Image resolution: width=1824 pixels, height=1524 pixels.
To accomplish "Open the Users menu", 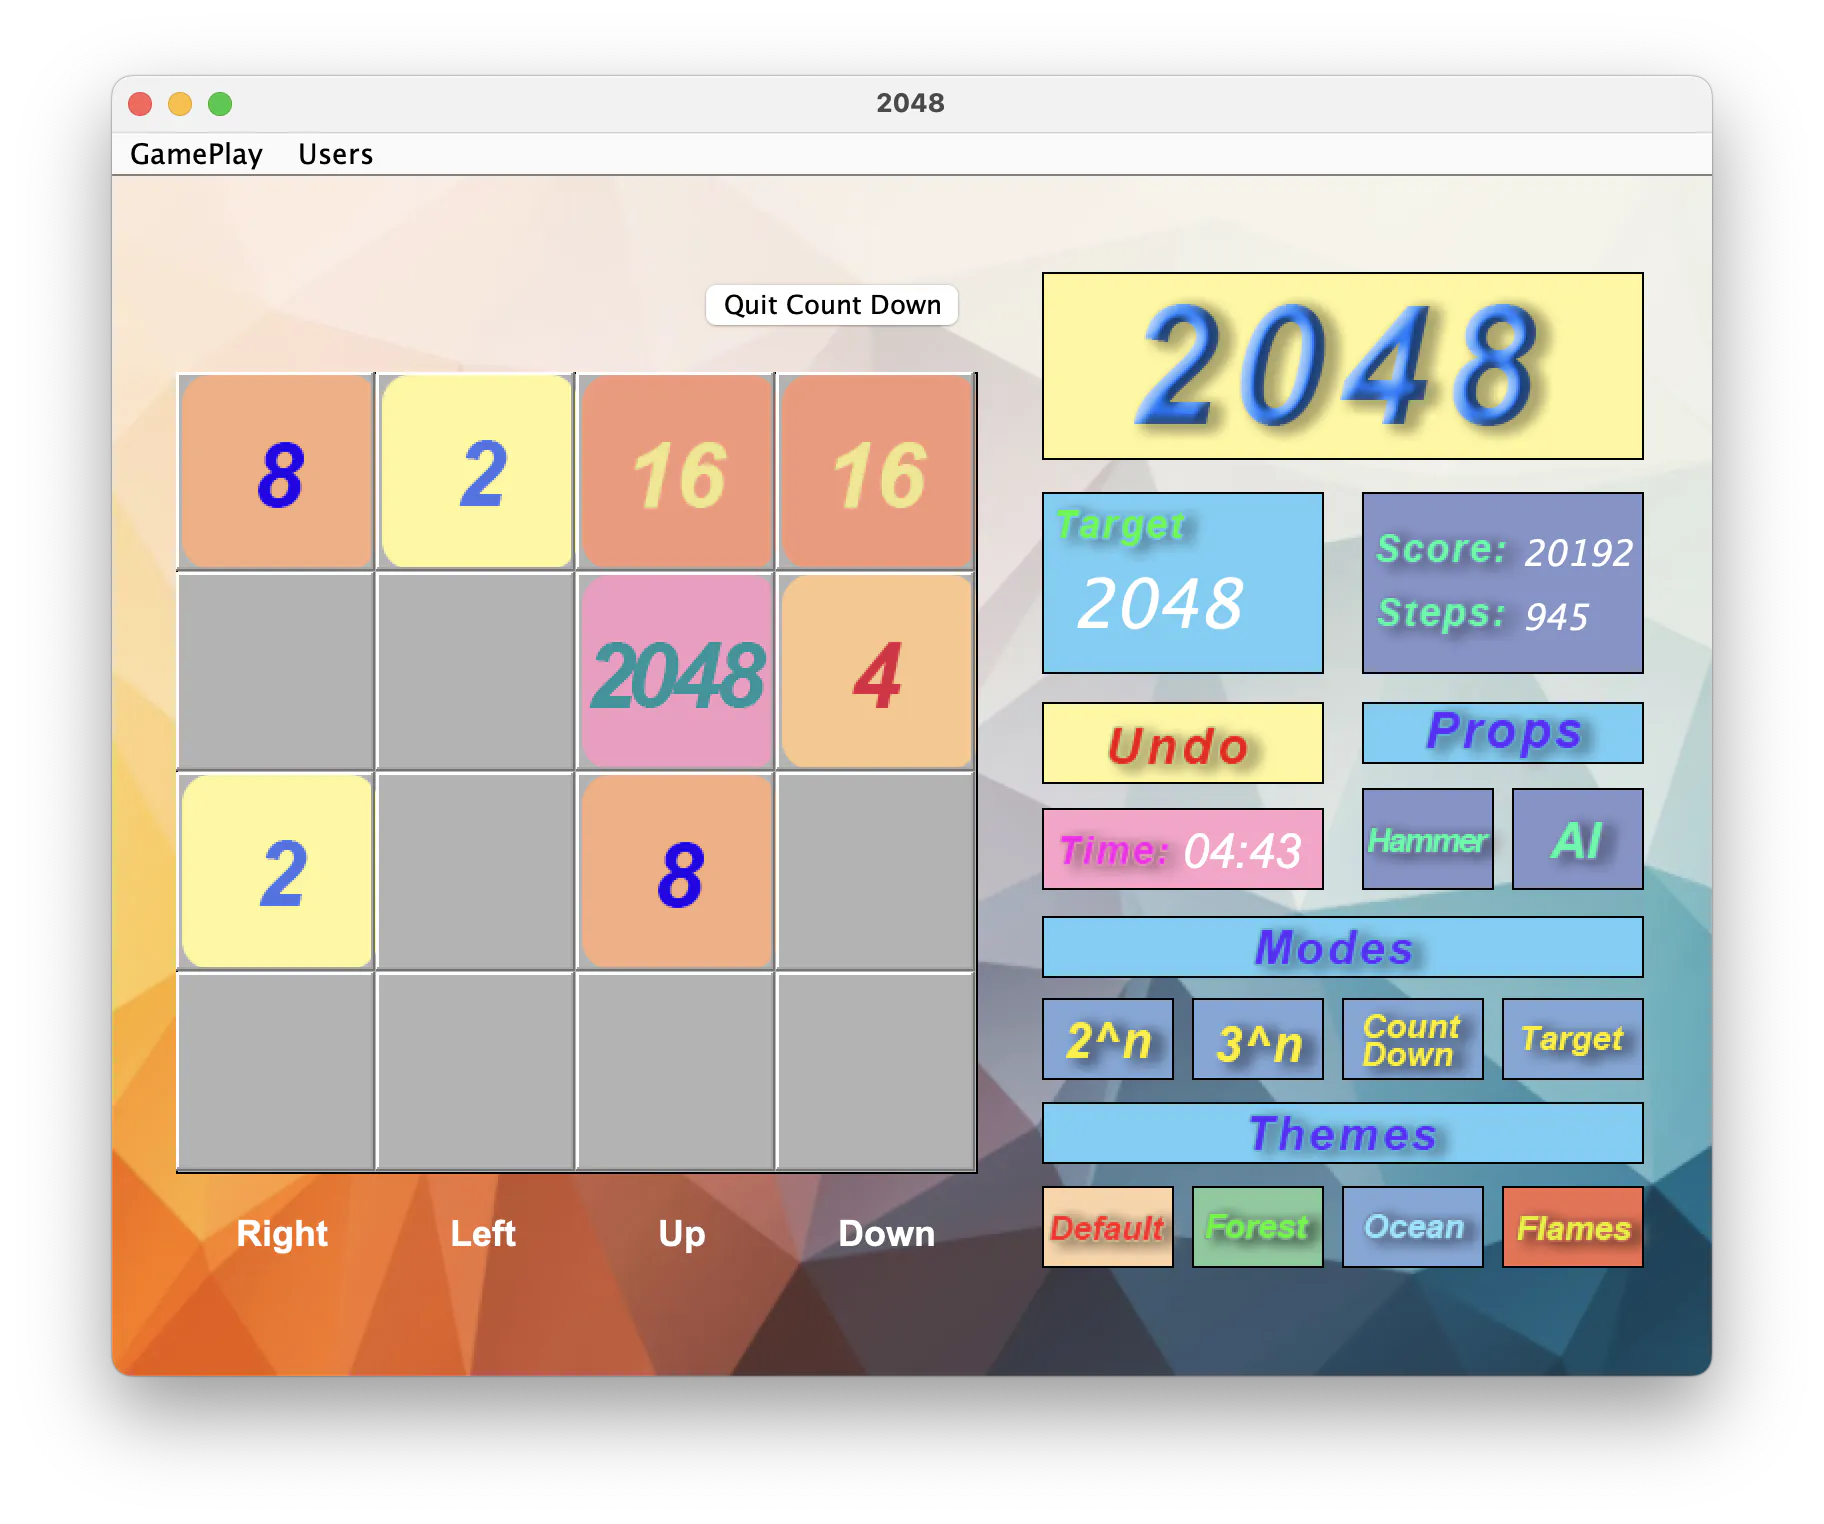I will 335,154.
